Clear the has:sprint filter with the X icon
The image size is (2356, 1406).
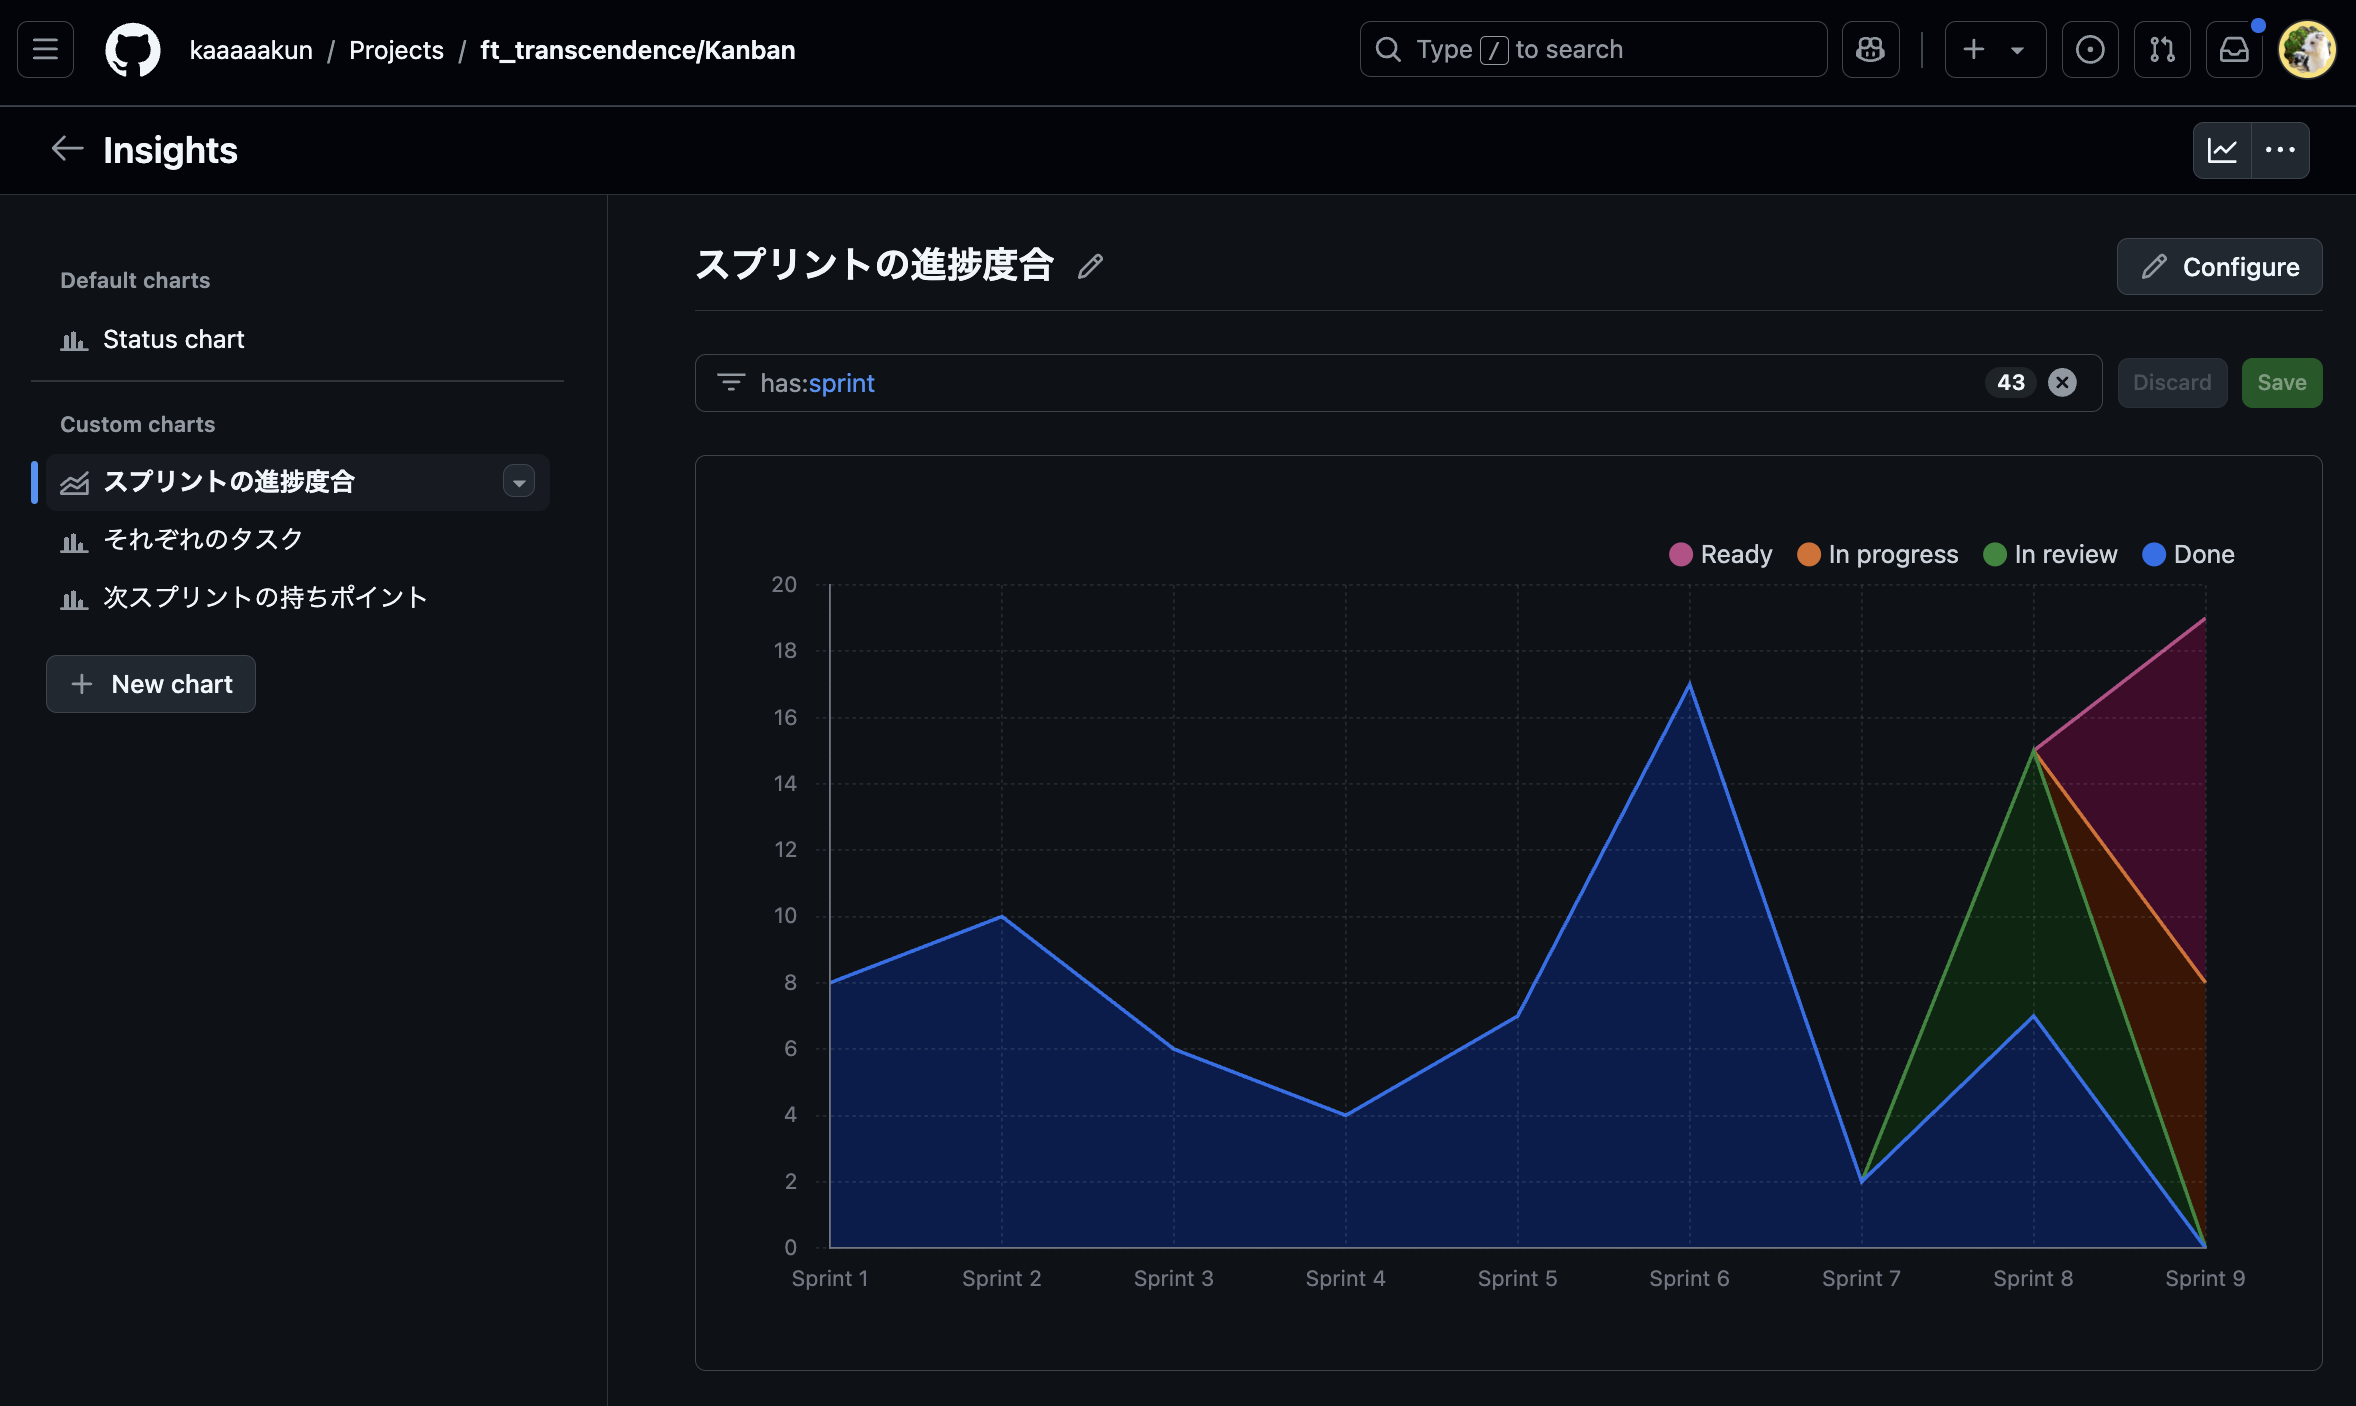[x=2062, y=382]
